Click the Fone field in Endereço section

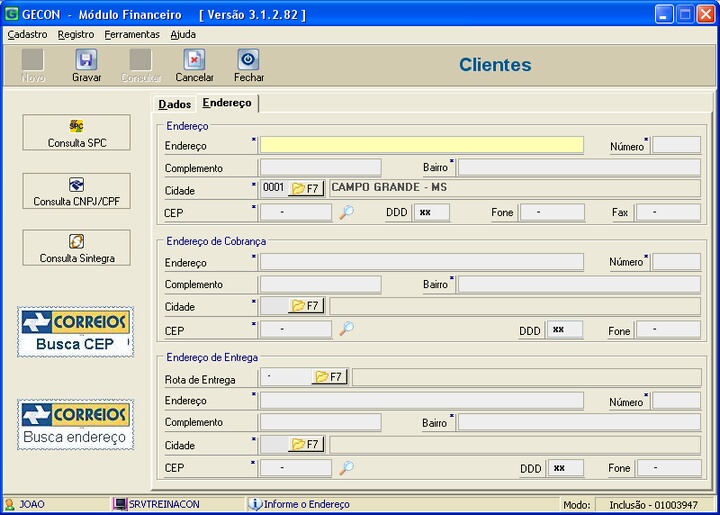coord(552,213)
